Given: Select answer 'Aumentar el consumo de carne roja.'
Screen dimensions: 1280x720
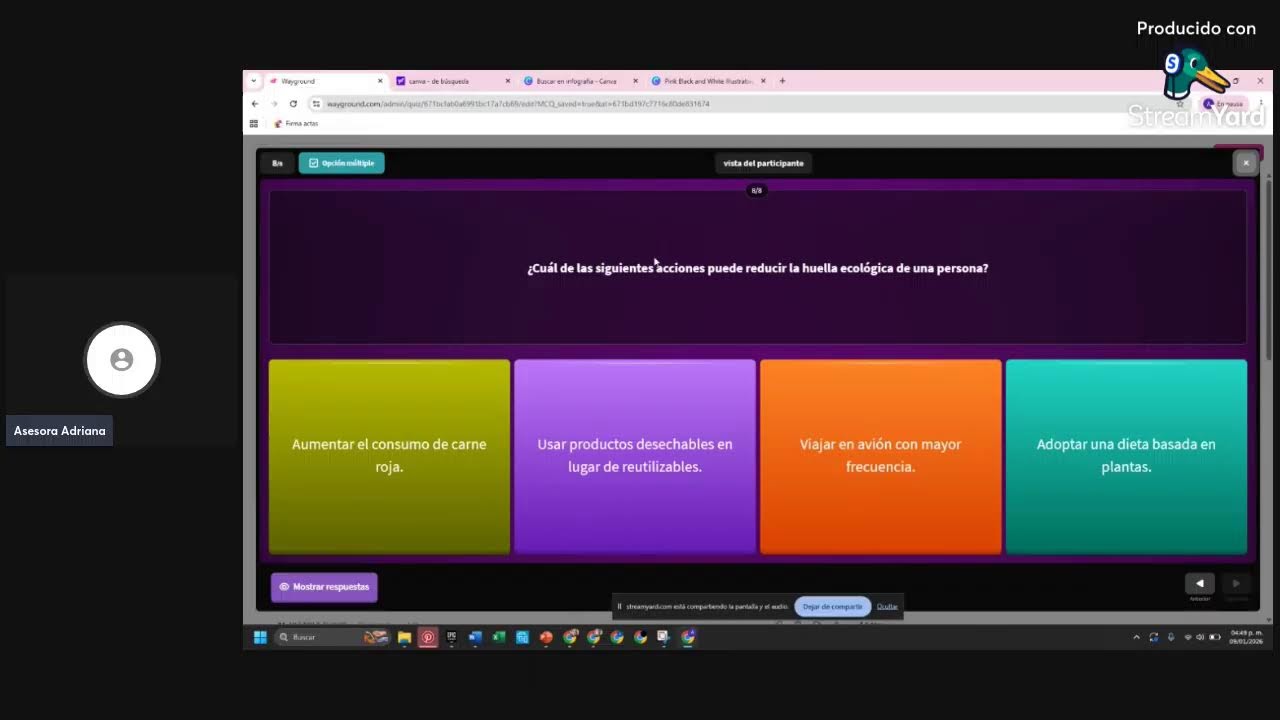Looking at the screenshot, I should point(389,456).
